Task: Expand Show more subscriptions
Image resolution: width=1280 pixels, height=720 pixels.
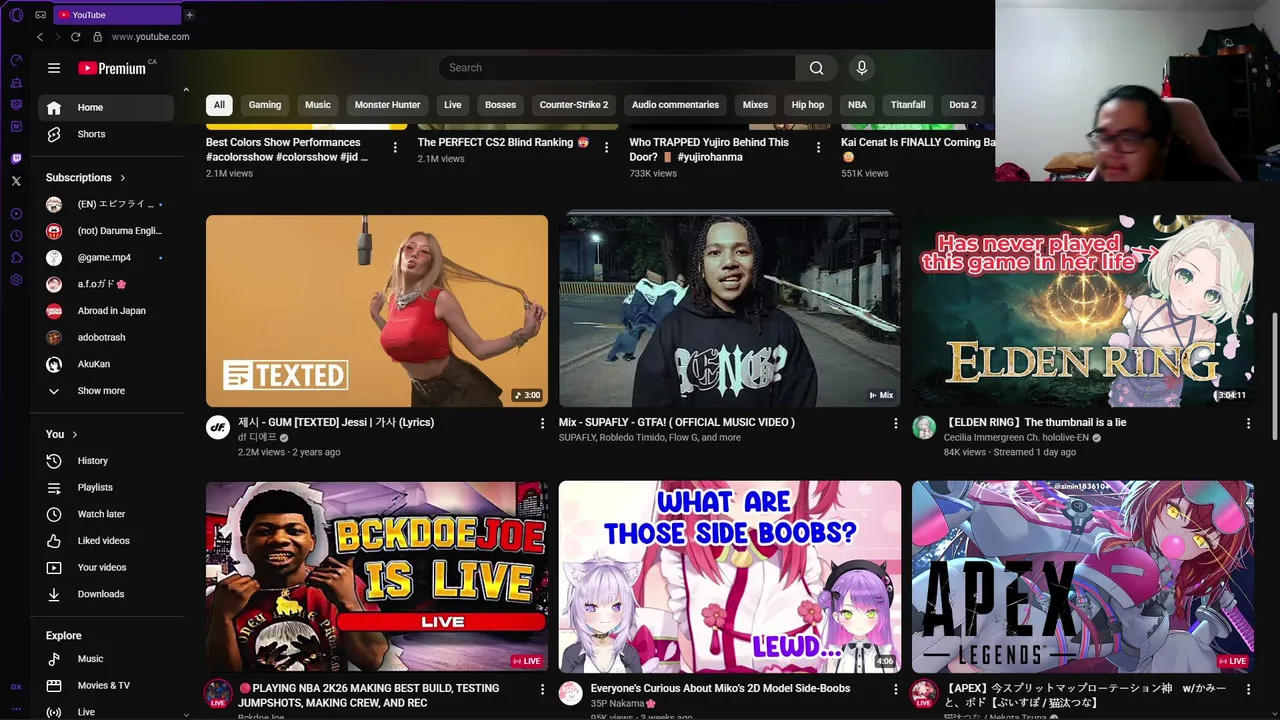Action: 107,391
